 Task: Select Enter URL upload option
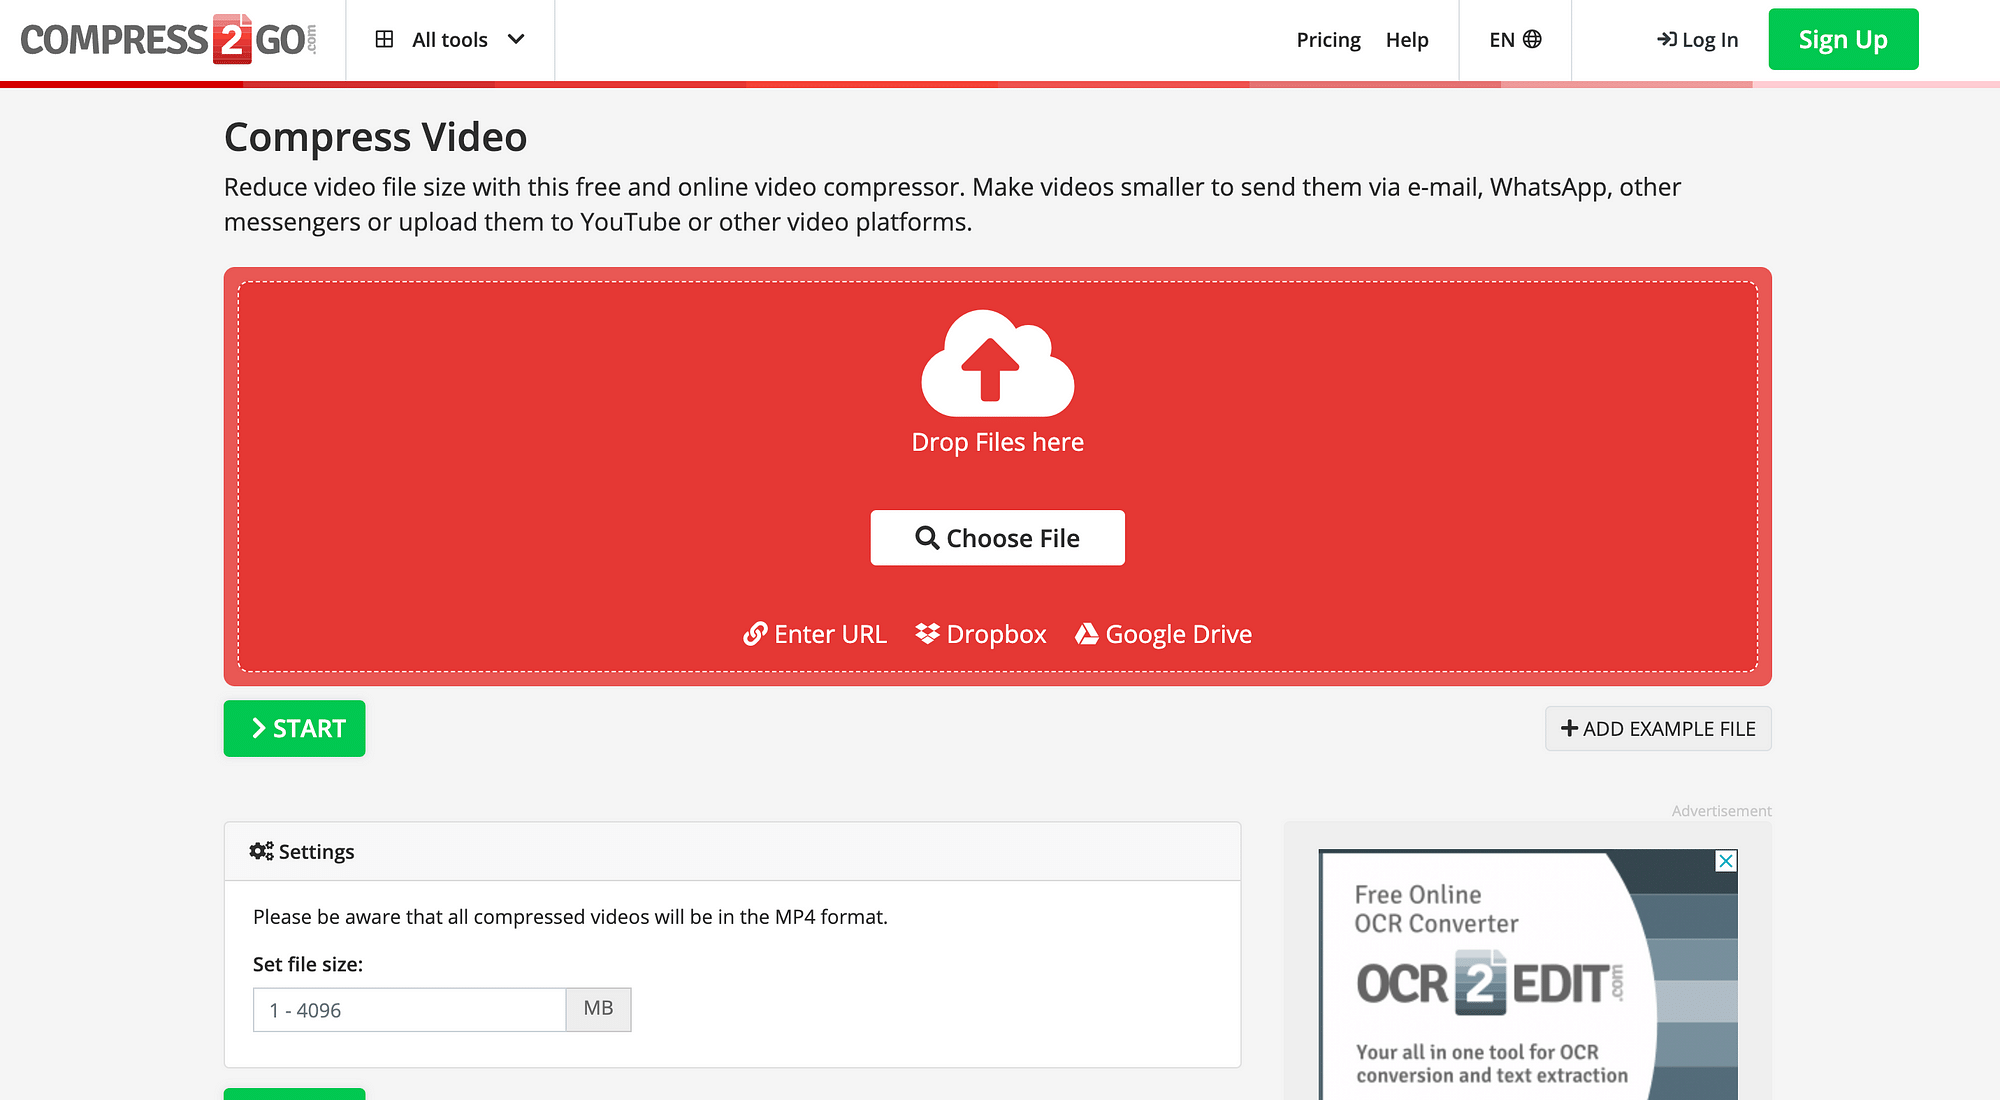[815, 634]
